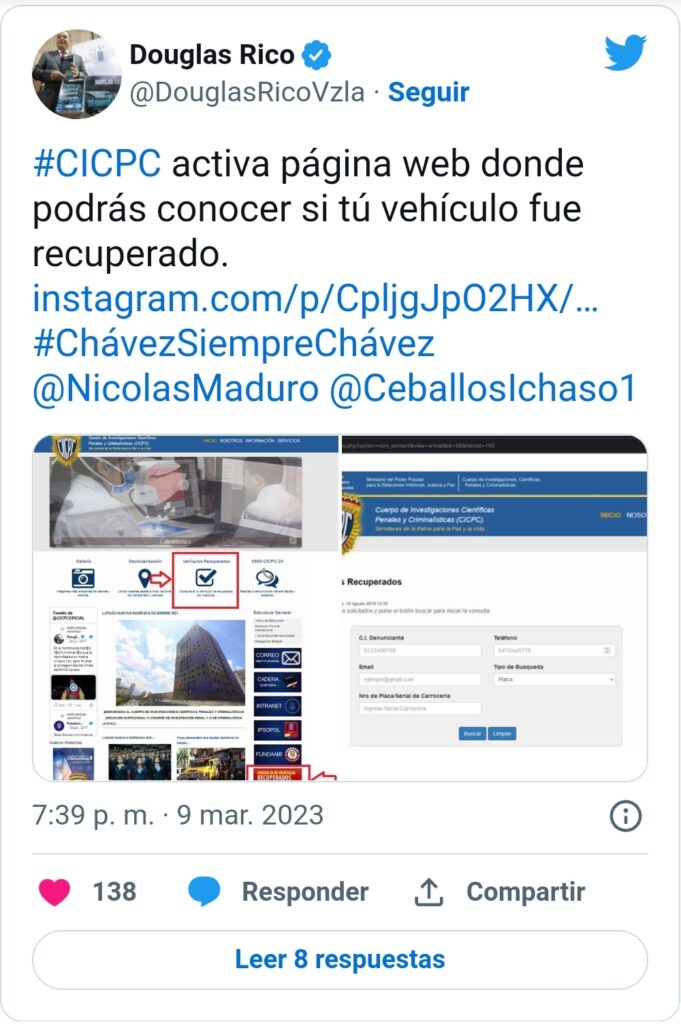Open Douglas Rico's profile picture
The height and width of the screenshot is (1024, 681).
pyautogui.click(x=76, y=74)
